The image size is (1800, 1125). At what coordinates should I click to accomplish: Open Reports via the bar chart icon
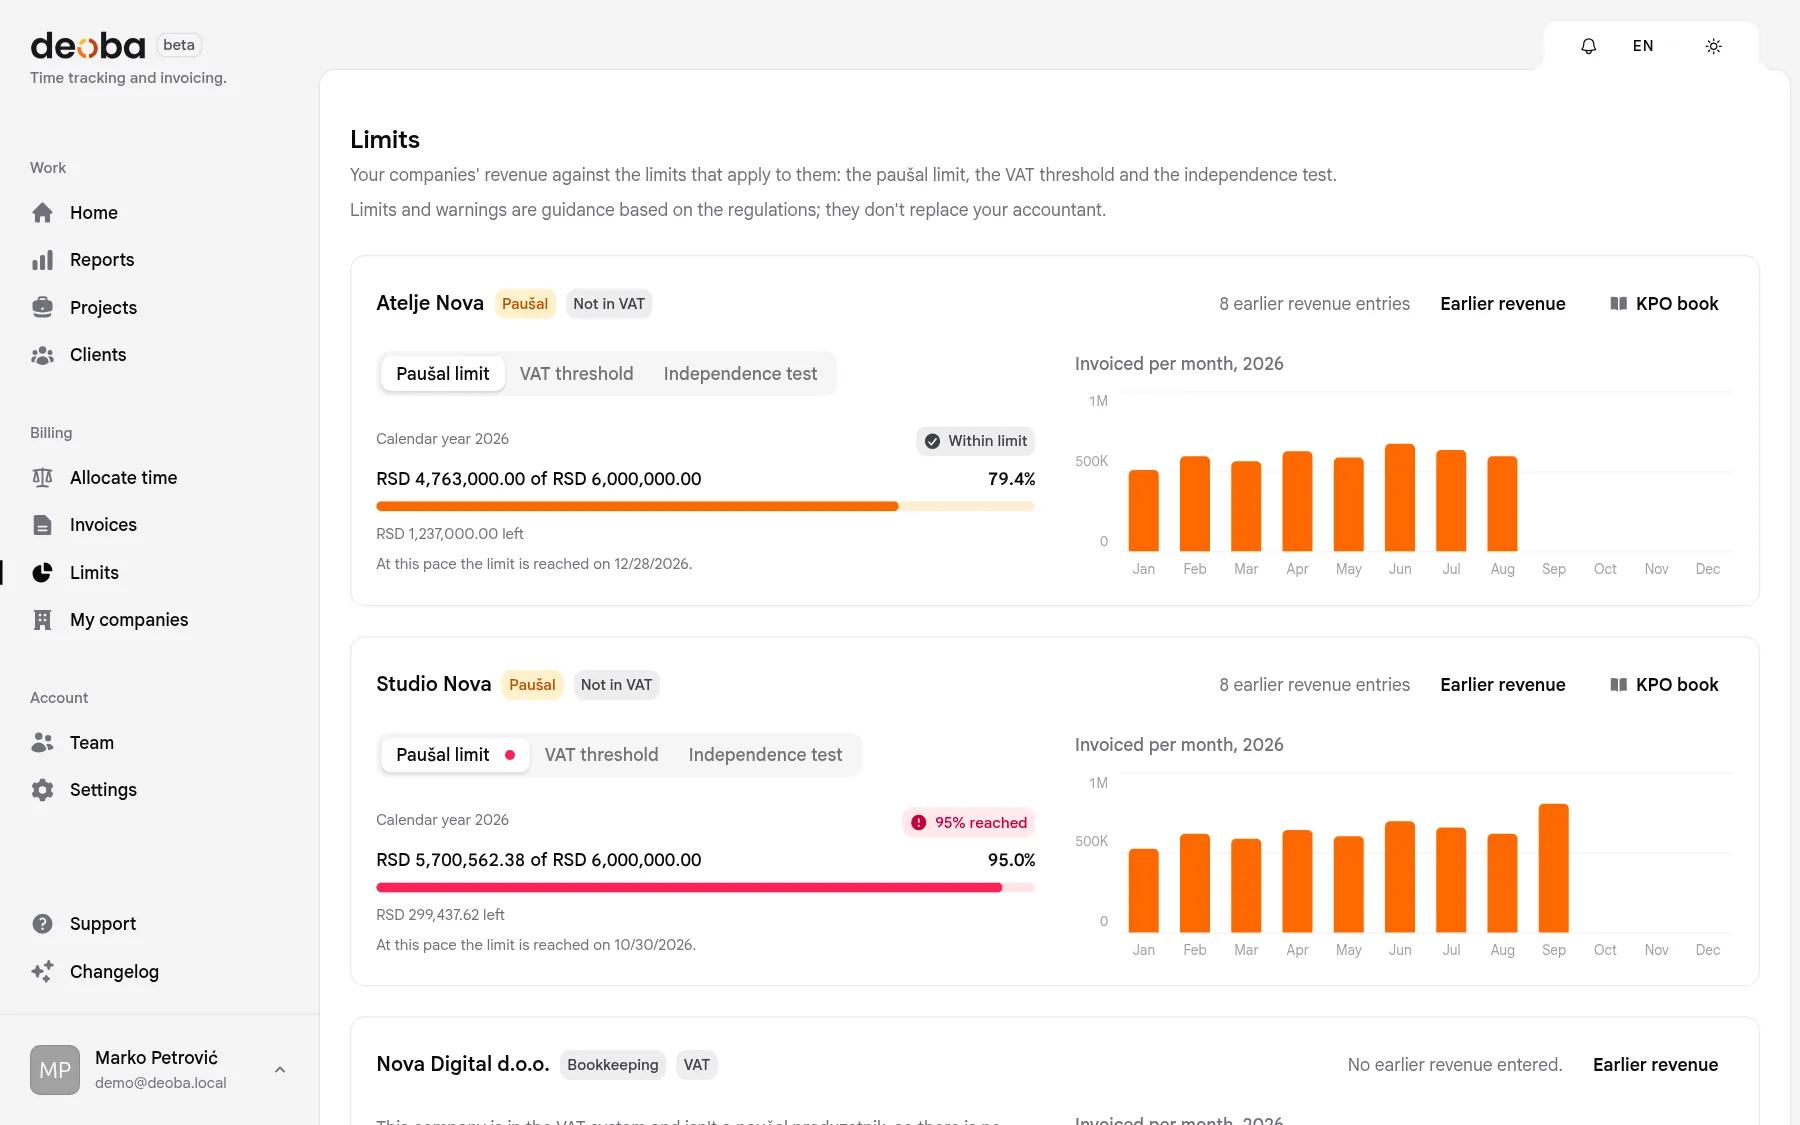point(42,260)
